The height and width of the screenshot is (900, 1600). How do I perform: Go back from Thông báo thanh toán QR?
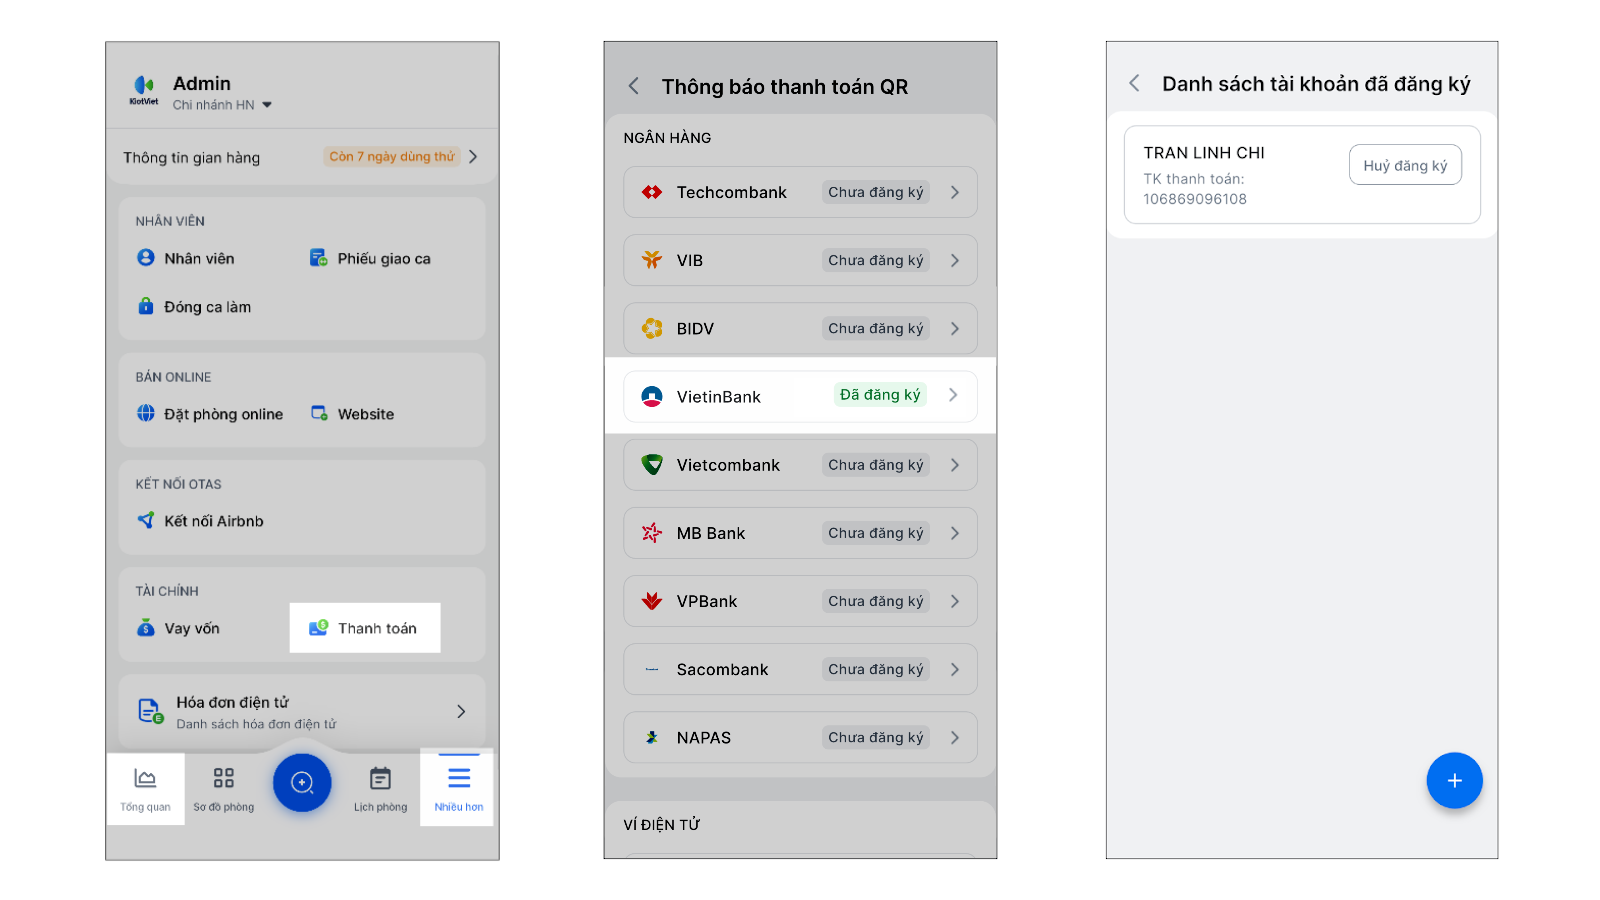click(x=634, y=86)
